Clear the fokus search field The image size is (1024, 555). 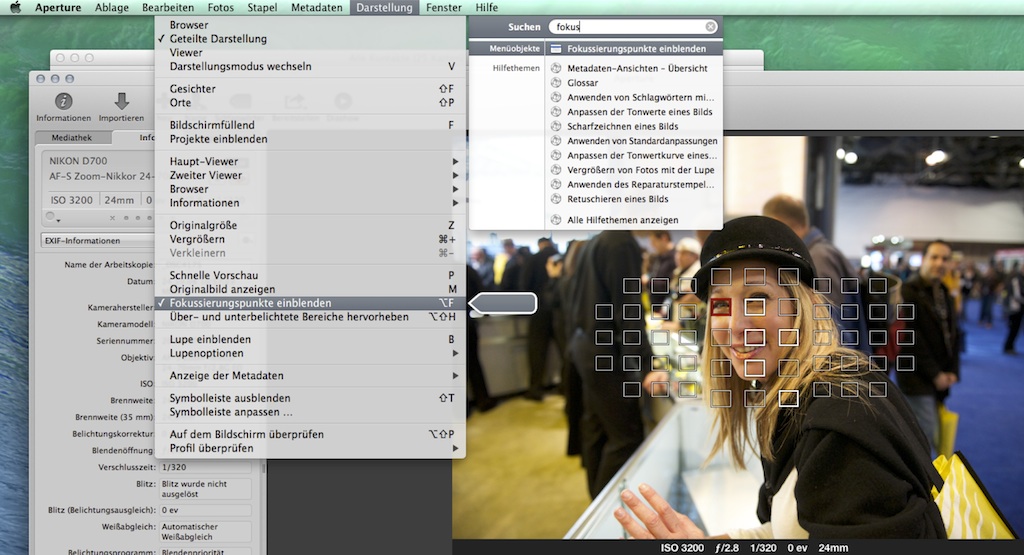pos(710,27)
